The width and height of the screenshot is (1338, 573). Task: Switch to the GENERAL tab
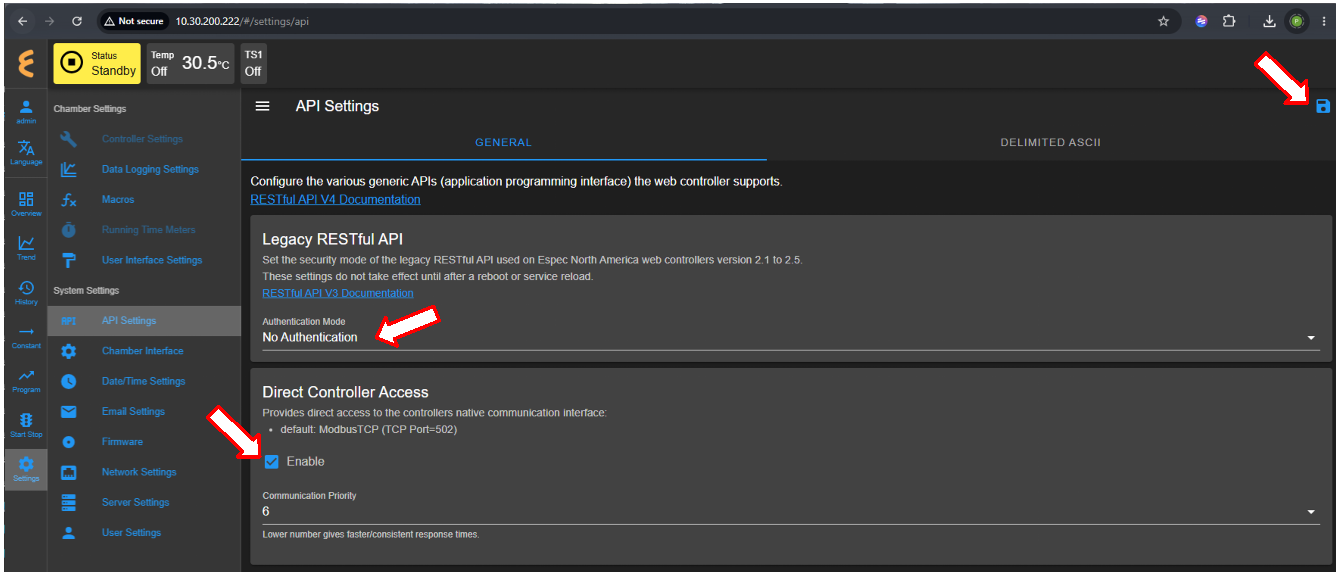coord(503,142)
